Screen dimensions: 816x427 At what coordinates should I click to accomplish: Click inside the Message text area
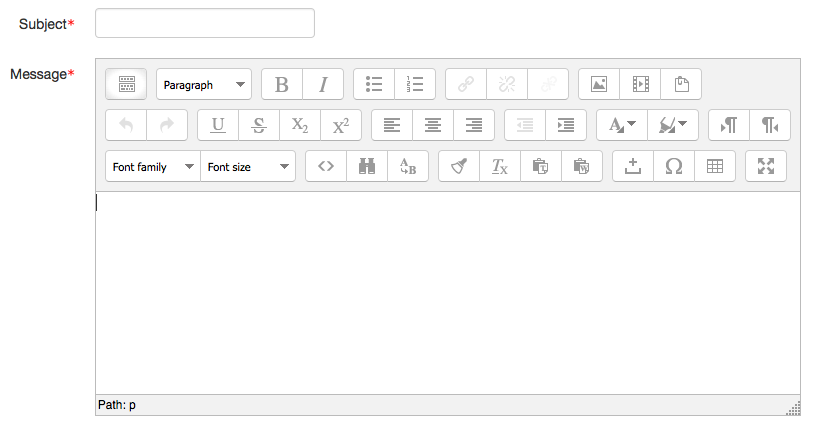448,293
